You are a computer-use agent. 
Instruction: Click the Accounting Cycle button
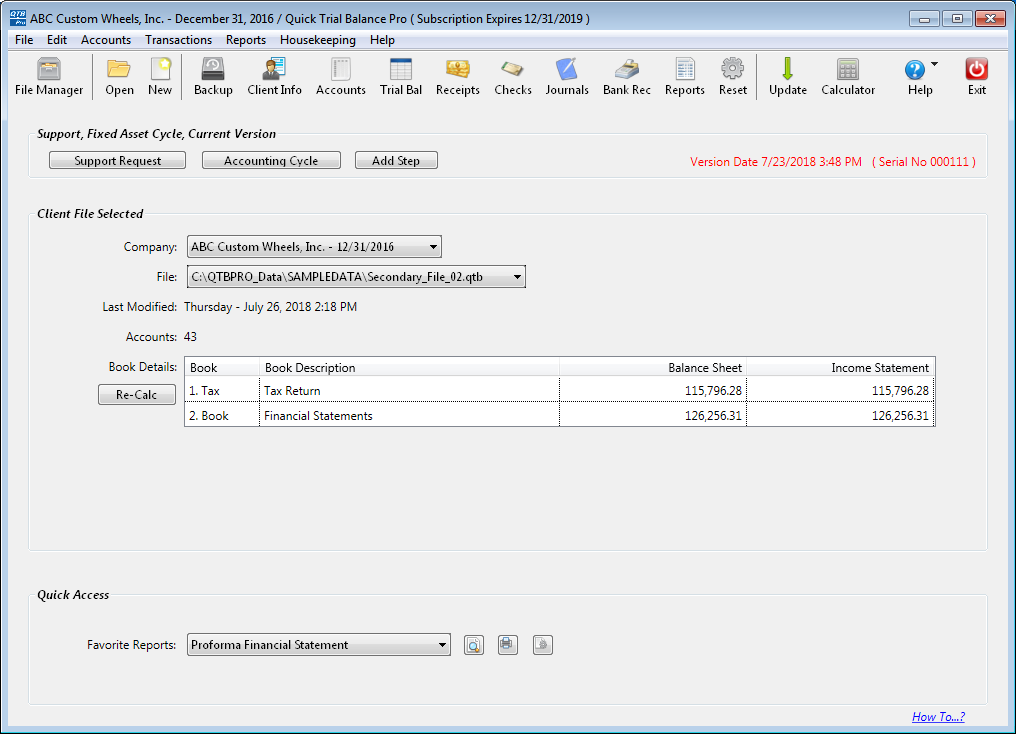point(271,160)
